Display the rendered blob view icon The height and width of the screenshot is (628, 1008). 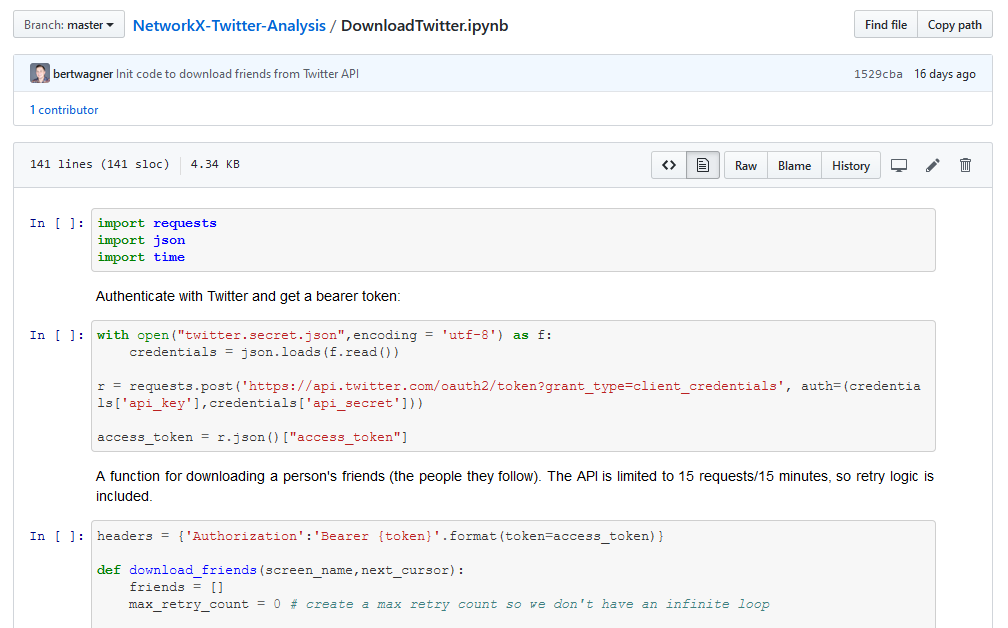click(x=703, y=165)
